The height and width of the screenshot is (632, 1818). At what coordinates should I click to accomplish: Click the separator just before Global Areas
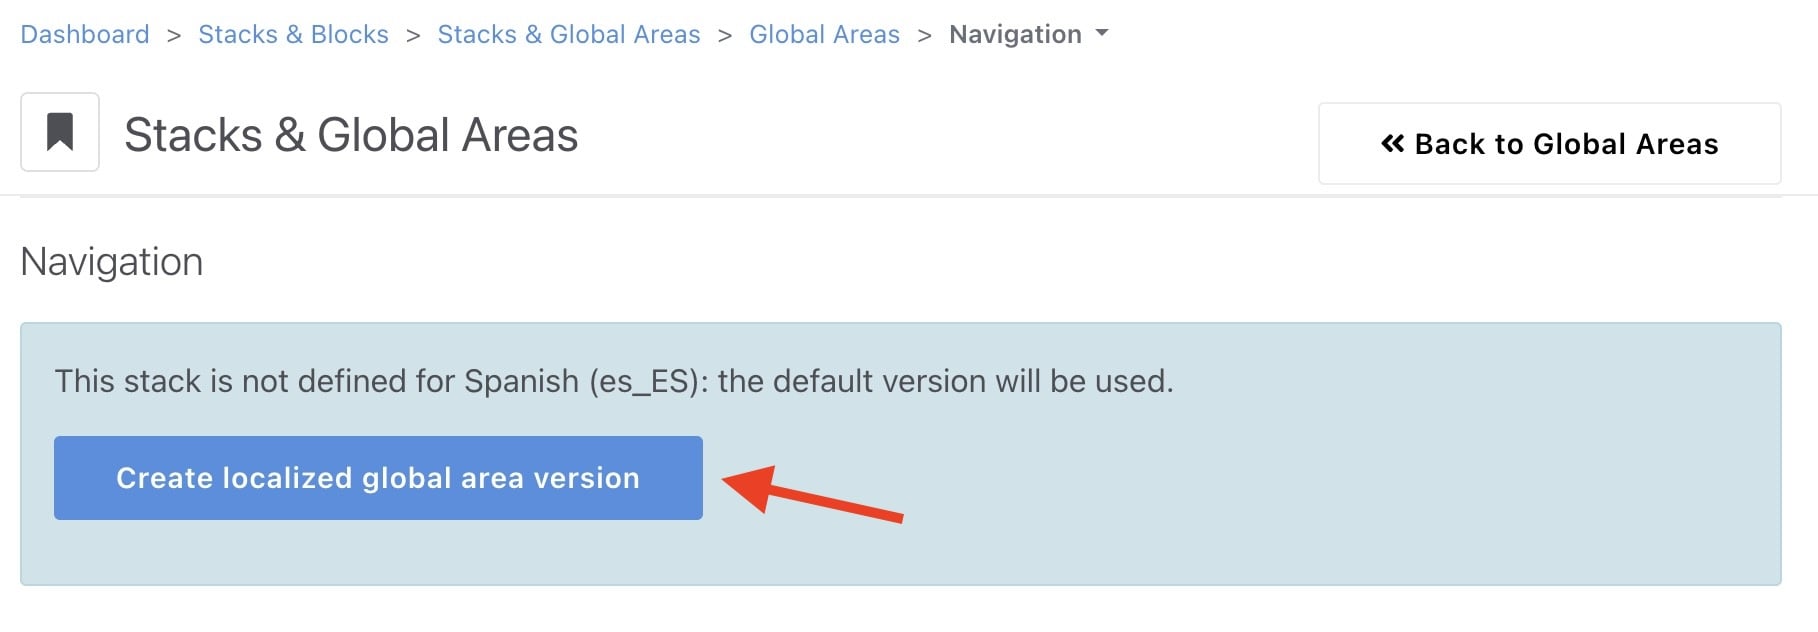point(725,35)
